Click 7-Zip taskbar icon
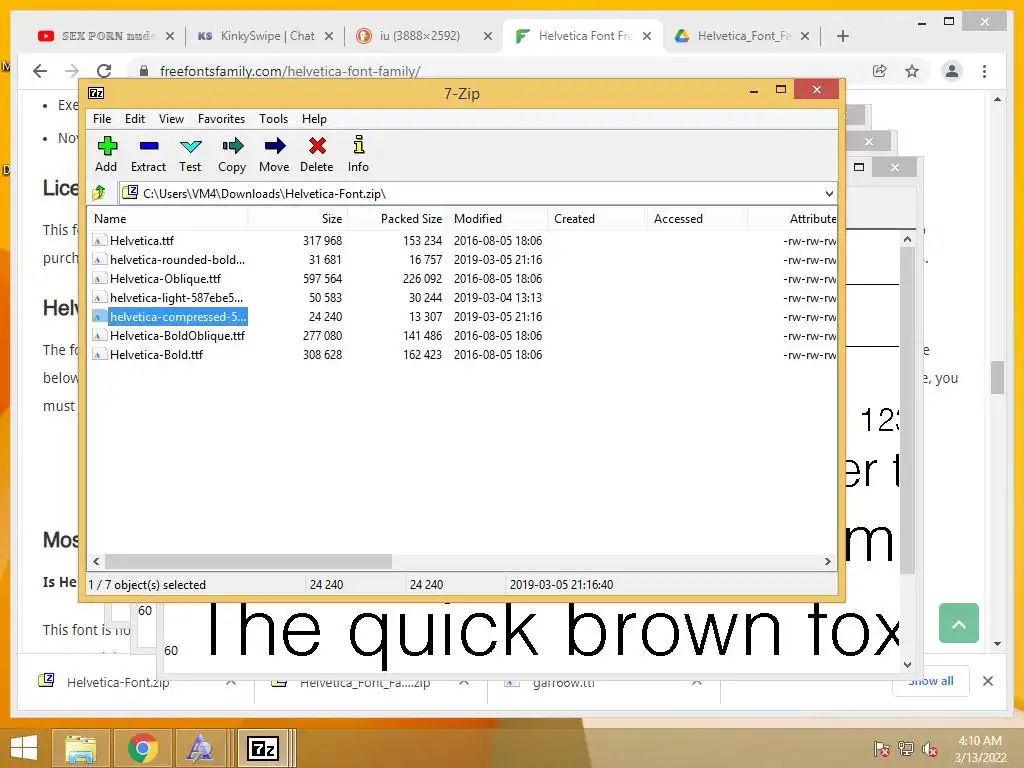Viewport: 1024px width, 768px height. pyautogui.click(x=263, y=748)
